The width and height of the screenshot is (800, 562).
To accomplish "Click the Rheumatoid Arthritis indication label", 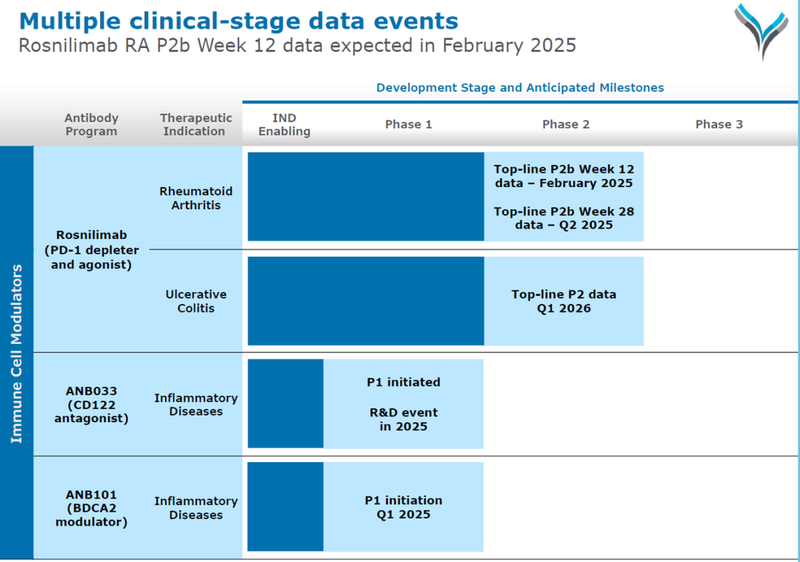I will [x=196, y=197].
